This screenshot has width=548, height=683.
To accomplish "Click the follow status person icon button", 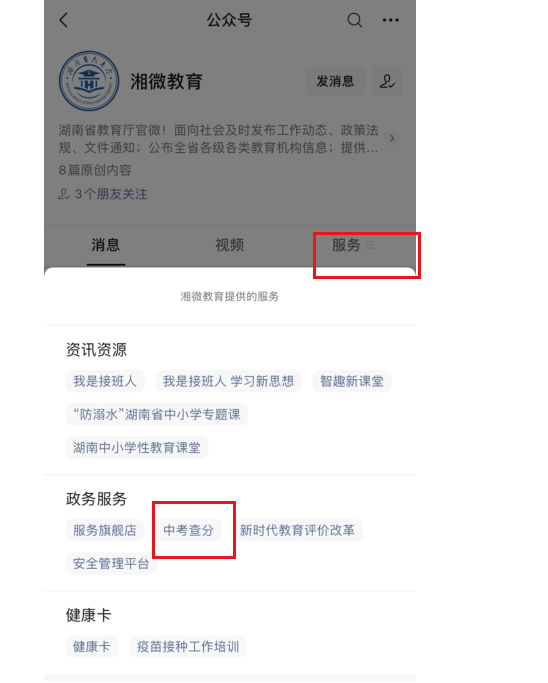I will point(387,81).
